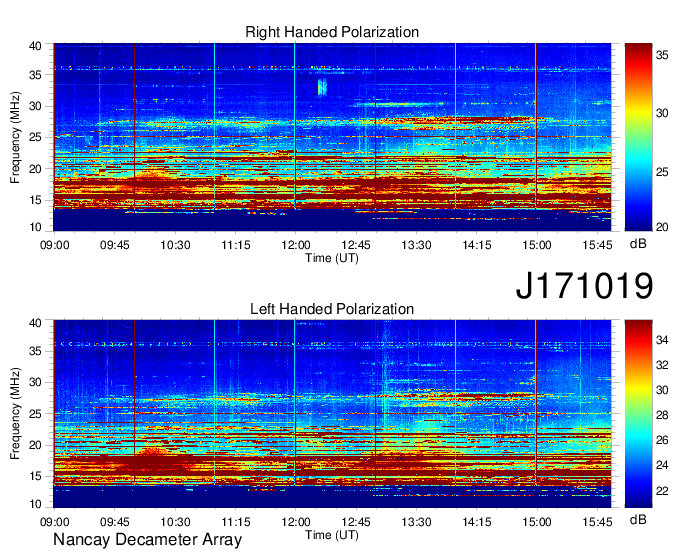Click the 10:30 time tick under Right Handed plot
Screen dimensions: 680x552
click(x=175, y=245)
